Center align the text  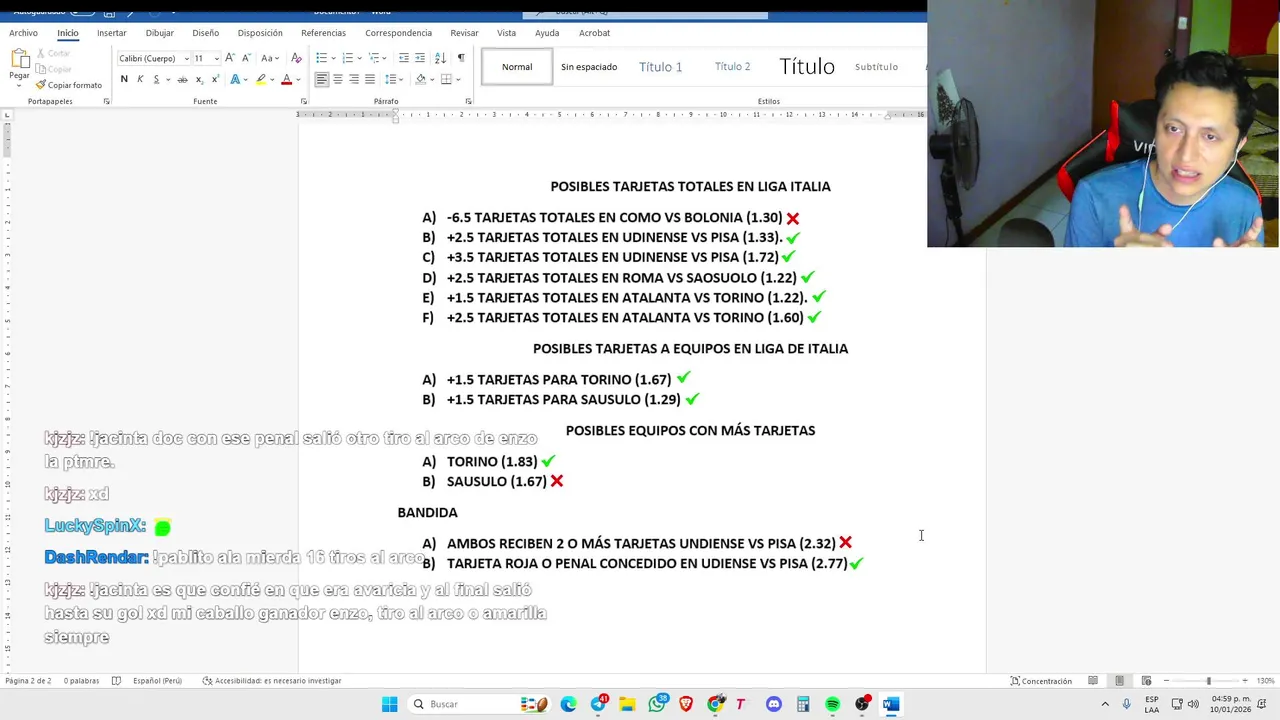coord(337,79)
